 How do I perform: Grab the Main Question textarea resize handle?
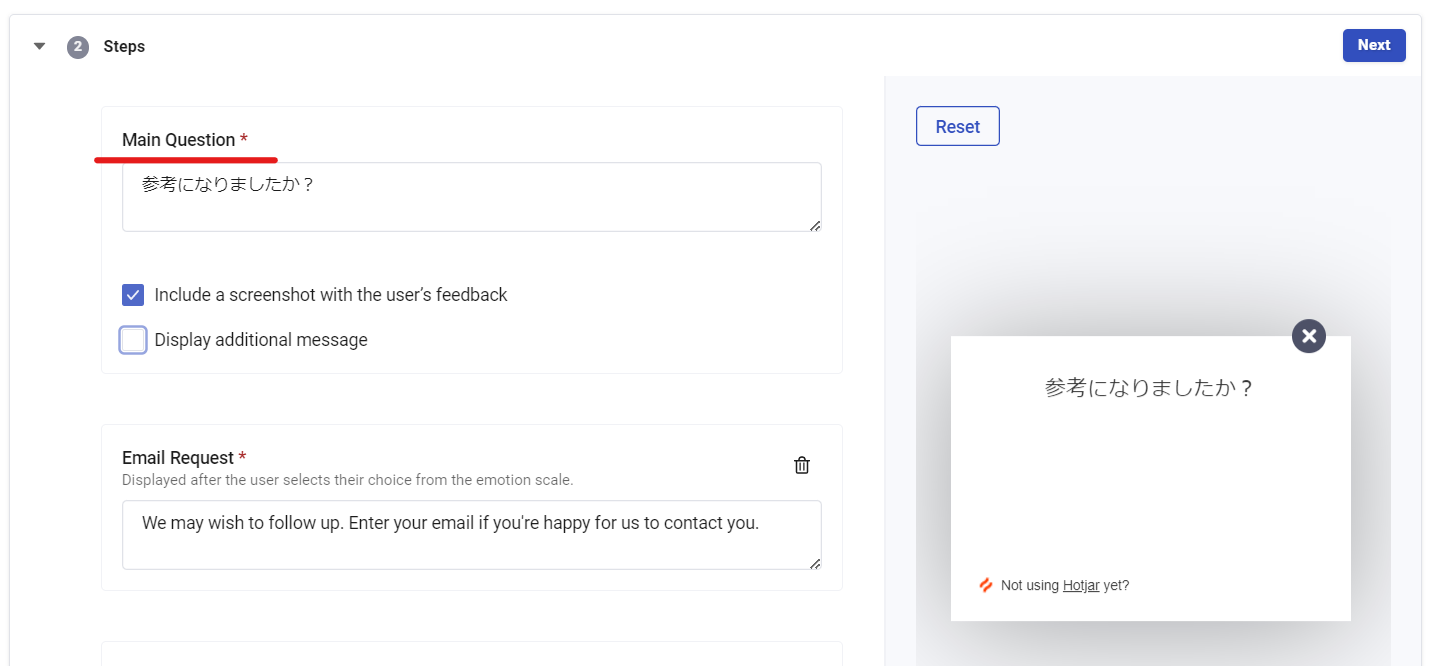click(x=815, y=226)
